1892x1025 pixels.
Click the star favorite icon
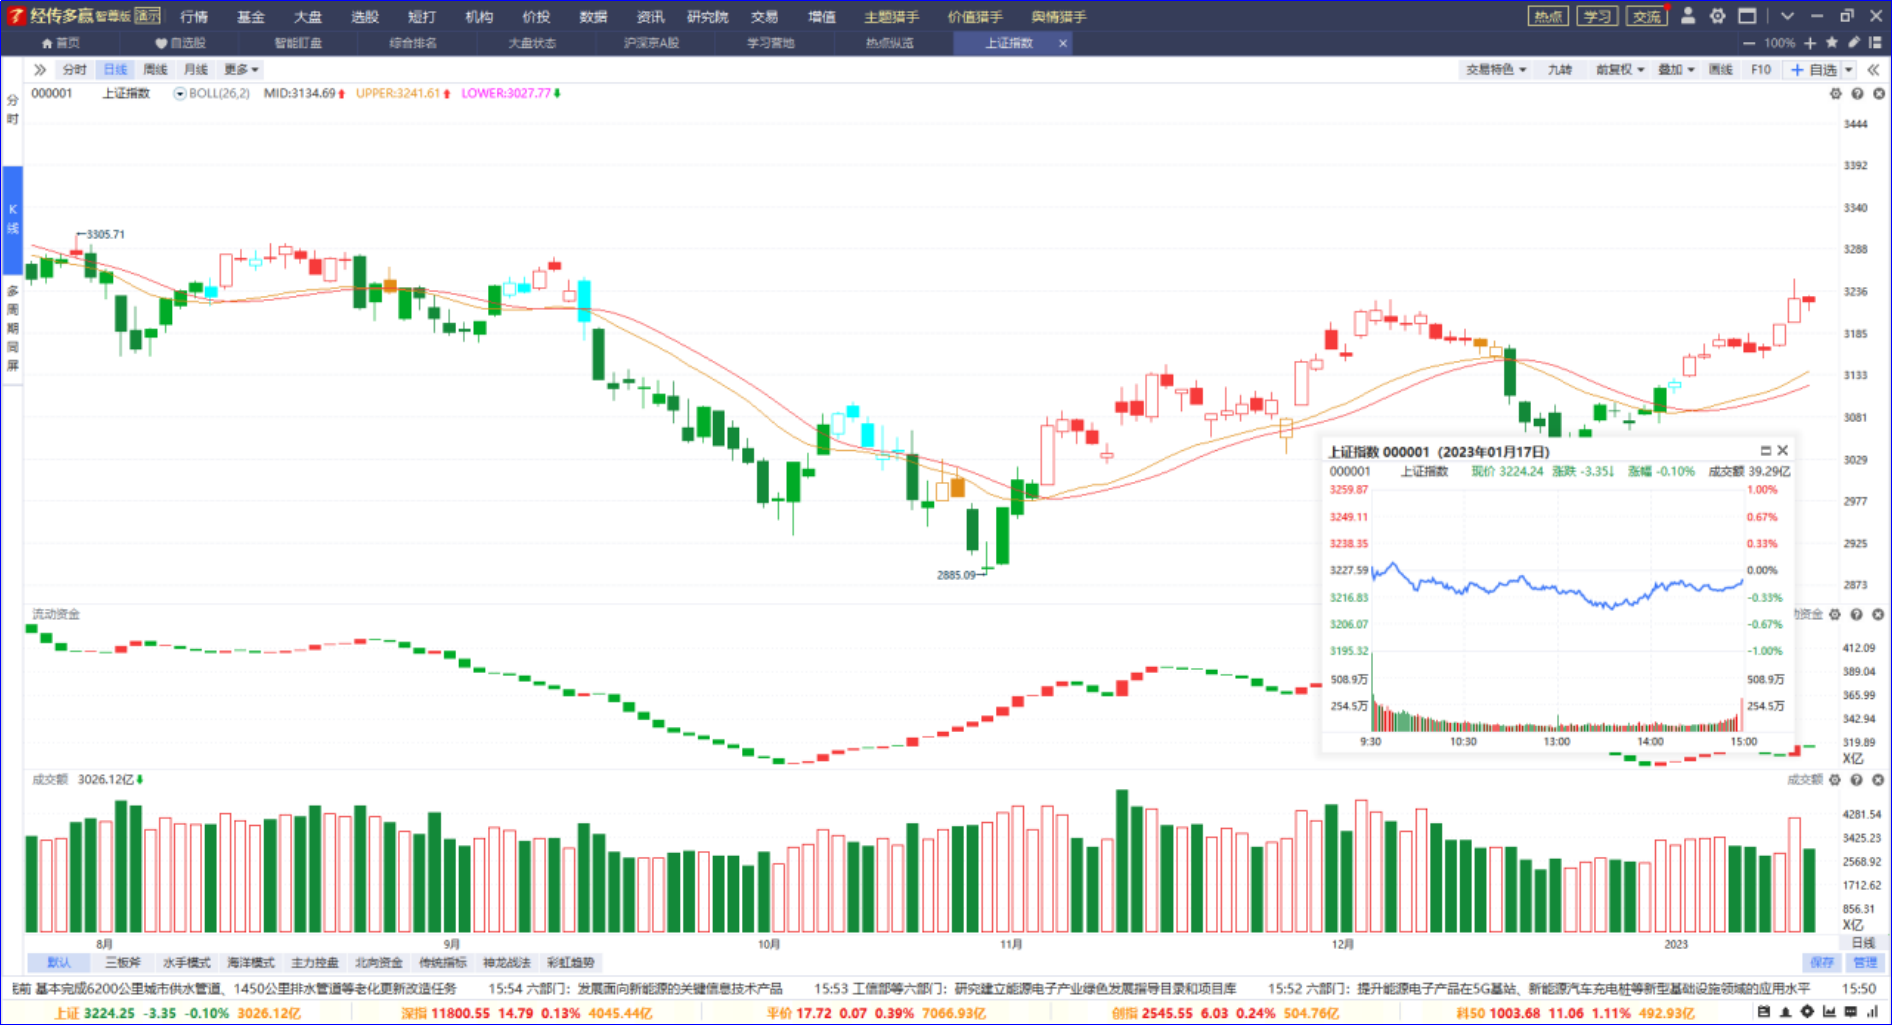point(1832,43)
